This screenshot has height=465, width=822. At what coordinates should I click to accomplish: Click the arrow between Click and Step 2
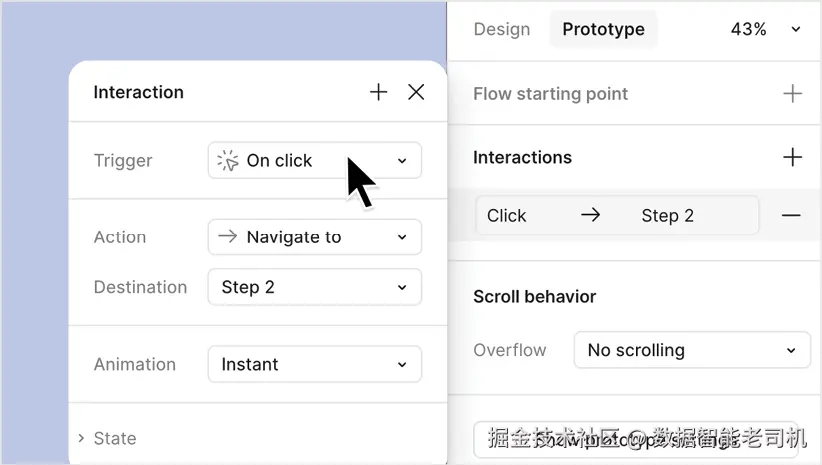(x=590, y=216)
